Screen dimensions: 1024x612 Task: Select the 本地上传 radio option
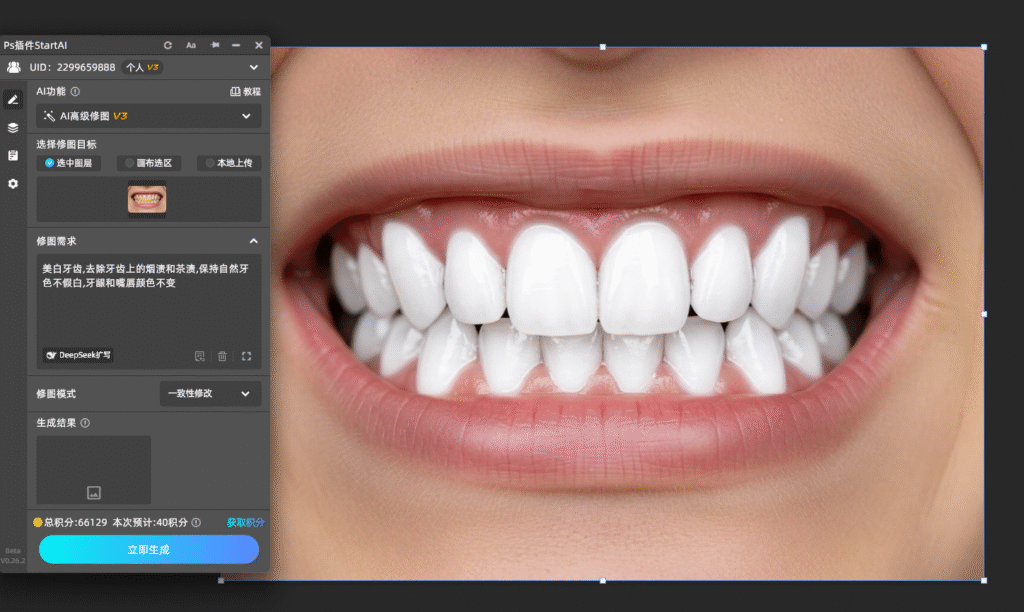click(229, 163)
